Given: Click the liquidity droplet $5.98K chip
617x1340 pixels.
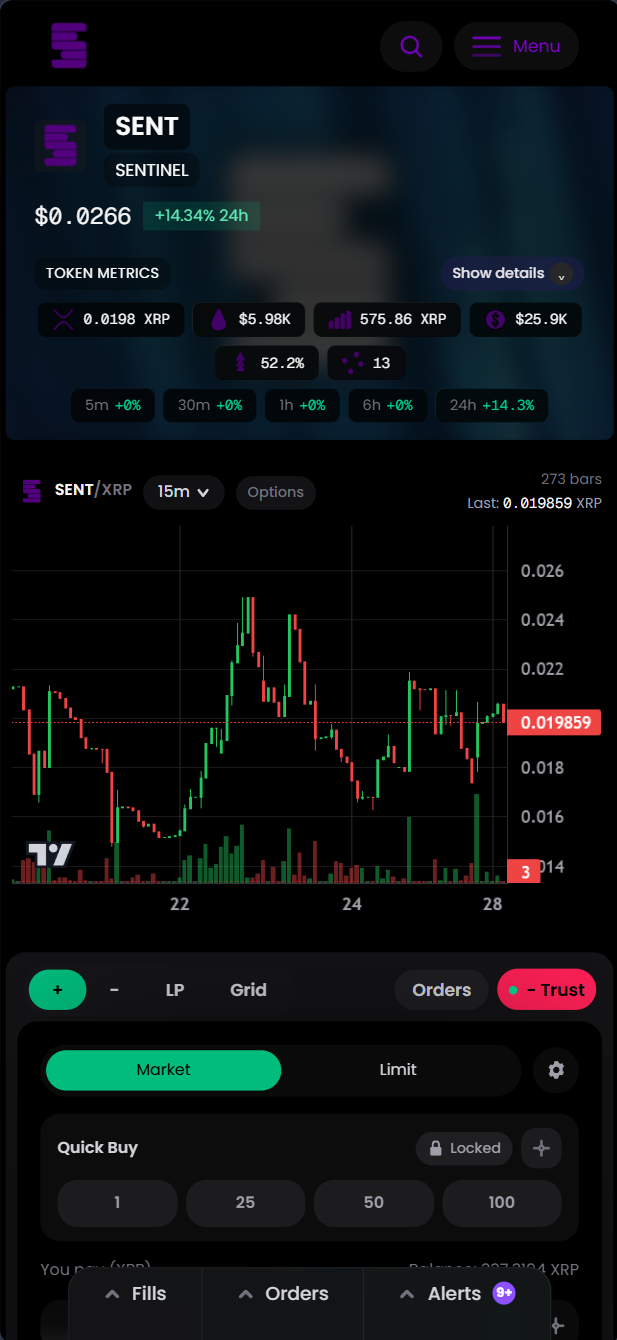Looking at the screenshot, I should pos(250,320).
